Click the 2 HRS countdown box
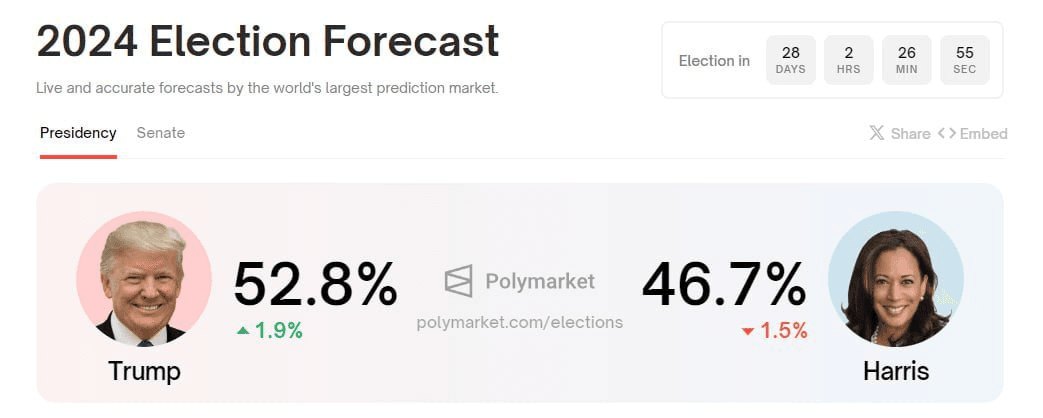Viewport: 1043px width, 418px height. point(849,60)
